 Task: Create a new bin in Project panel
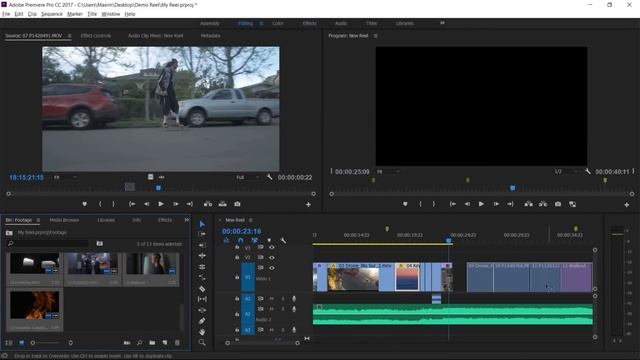tap(152, 343)
